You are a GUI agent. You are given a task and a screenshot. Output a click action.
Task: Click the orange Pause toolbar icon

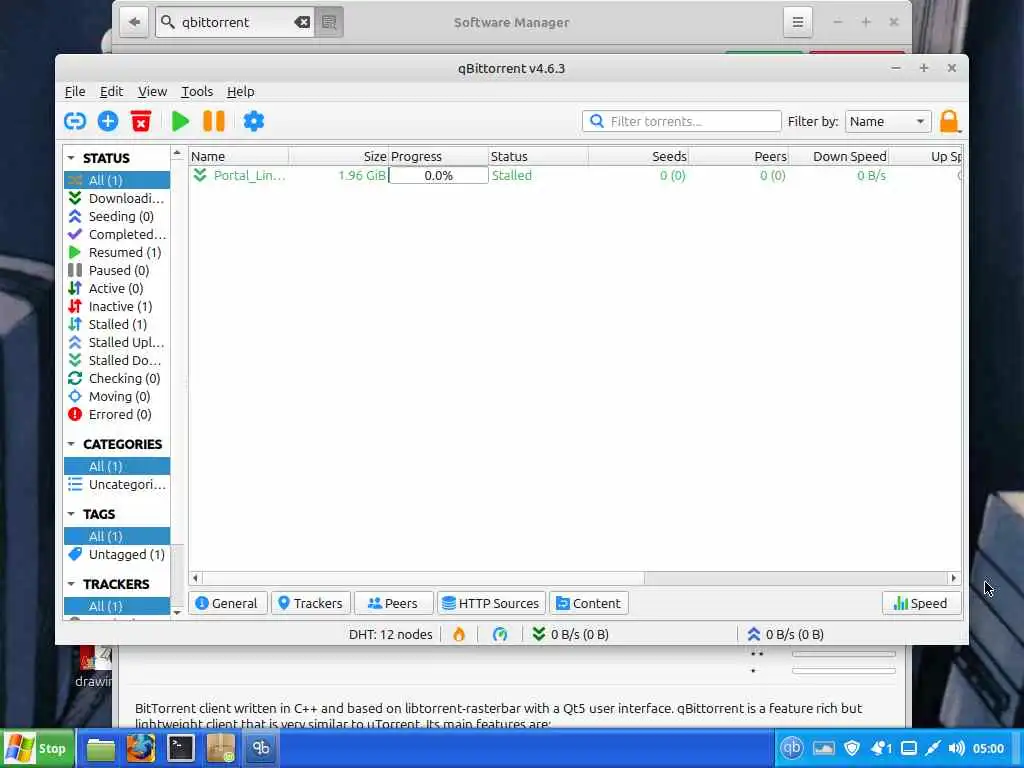(214, 121)
